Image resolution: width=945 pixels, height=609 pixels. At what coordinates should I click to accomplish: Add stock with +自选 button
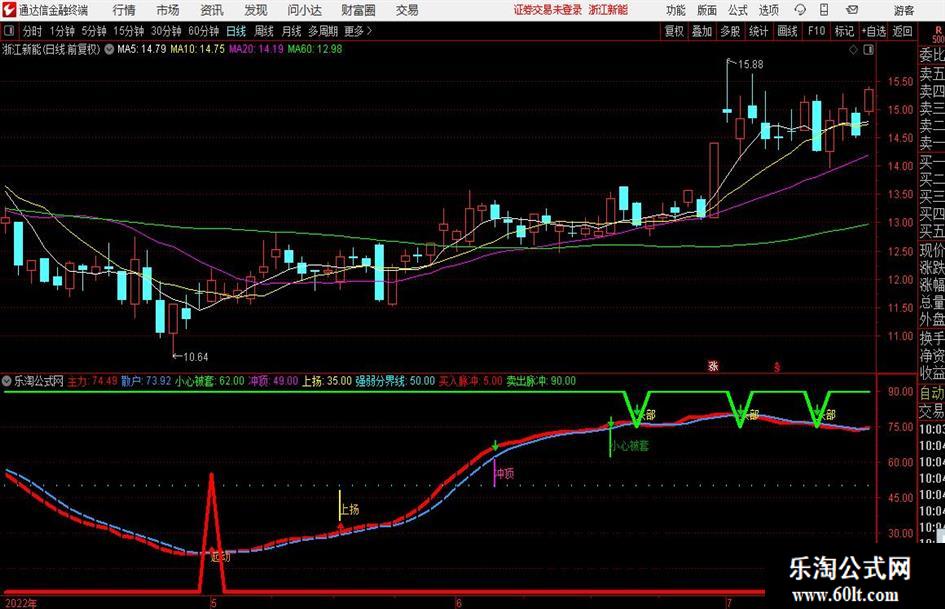point(874,31)
